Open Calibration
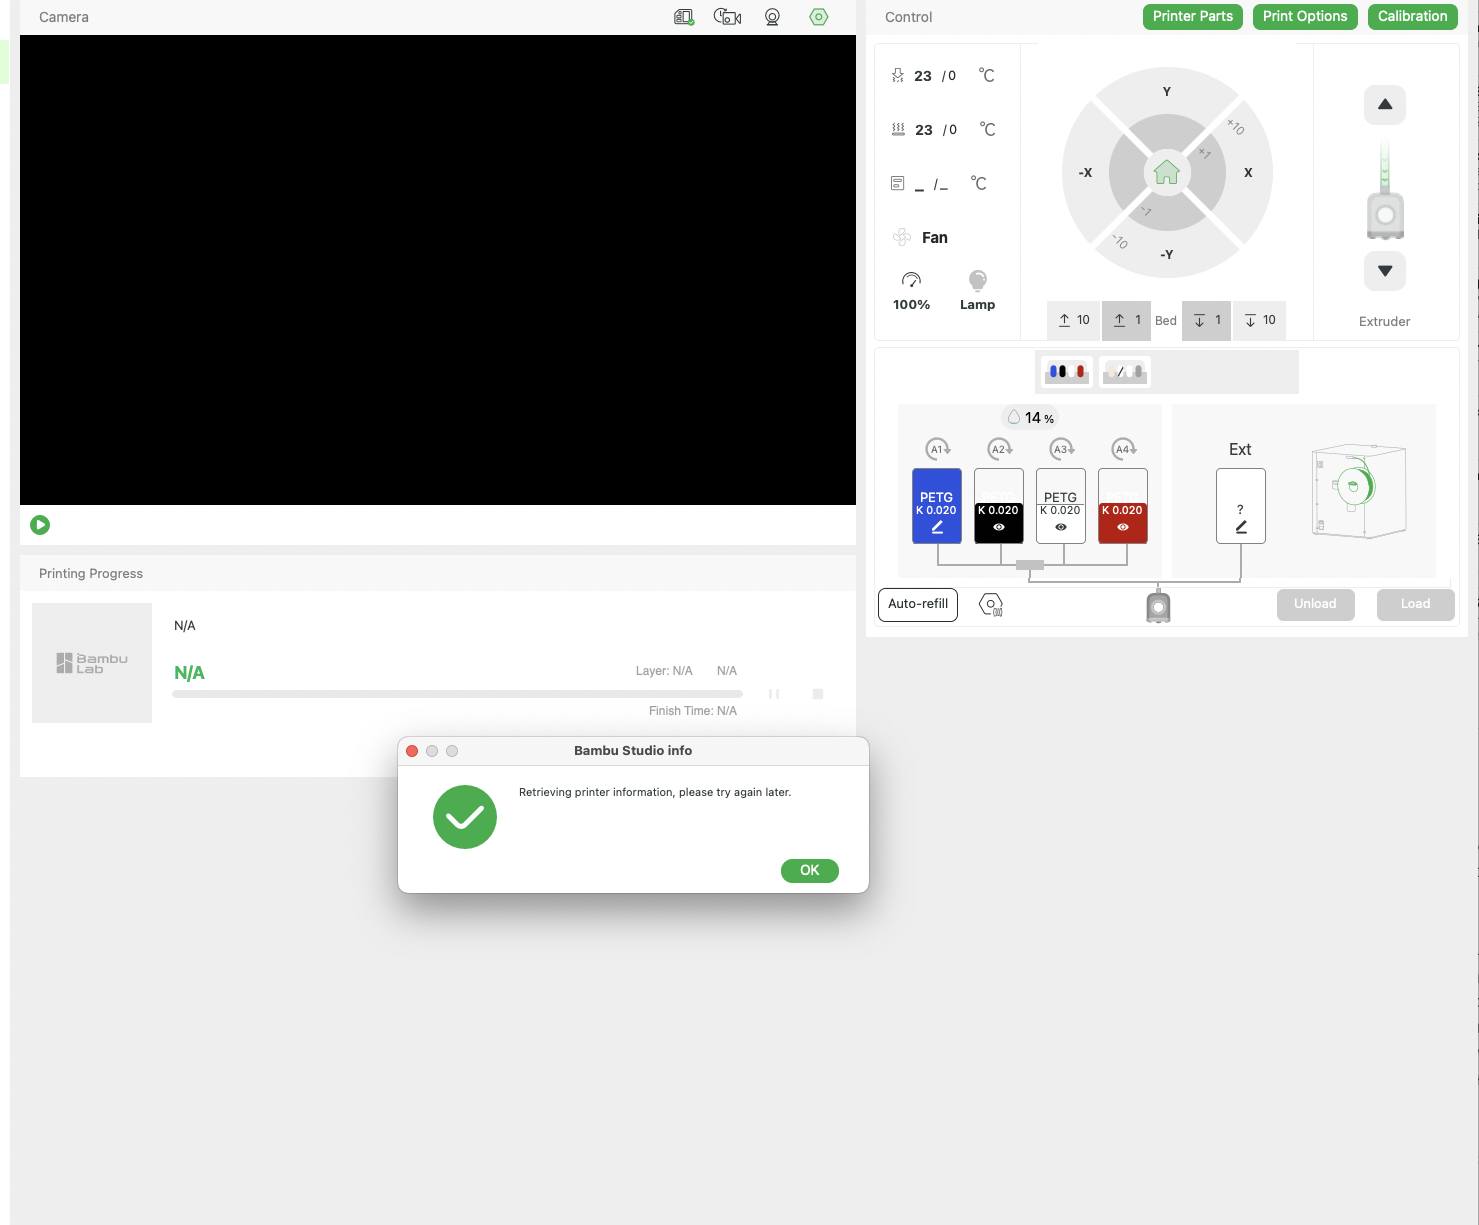Viewport: 1479px width, 1225px height. pos(1412,17)
